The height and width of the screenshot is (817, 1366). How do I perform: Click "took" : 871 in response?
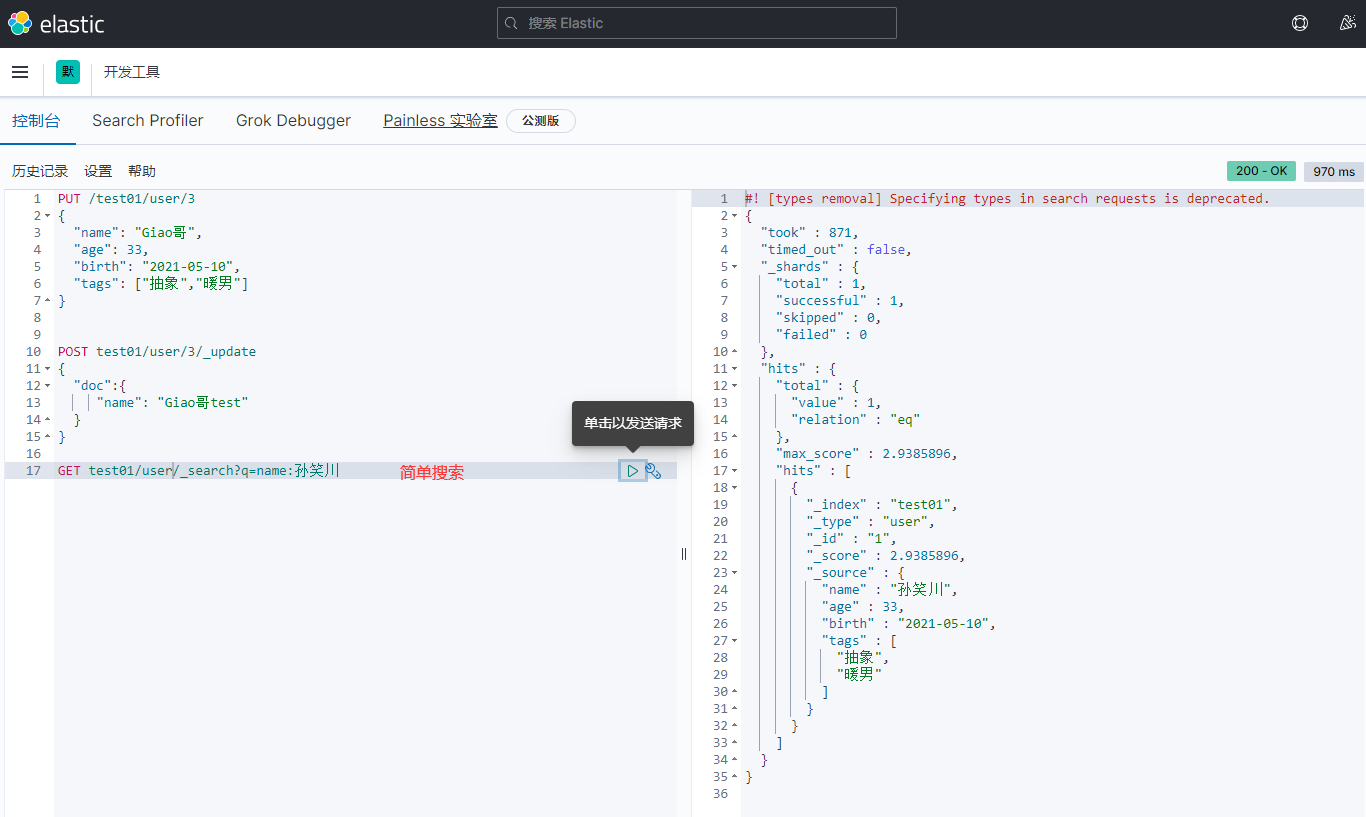tap(809, 233)
